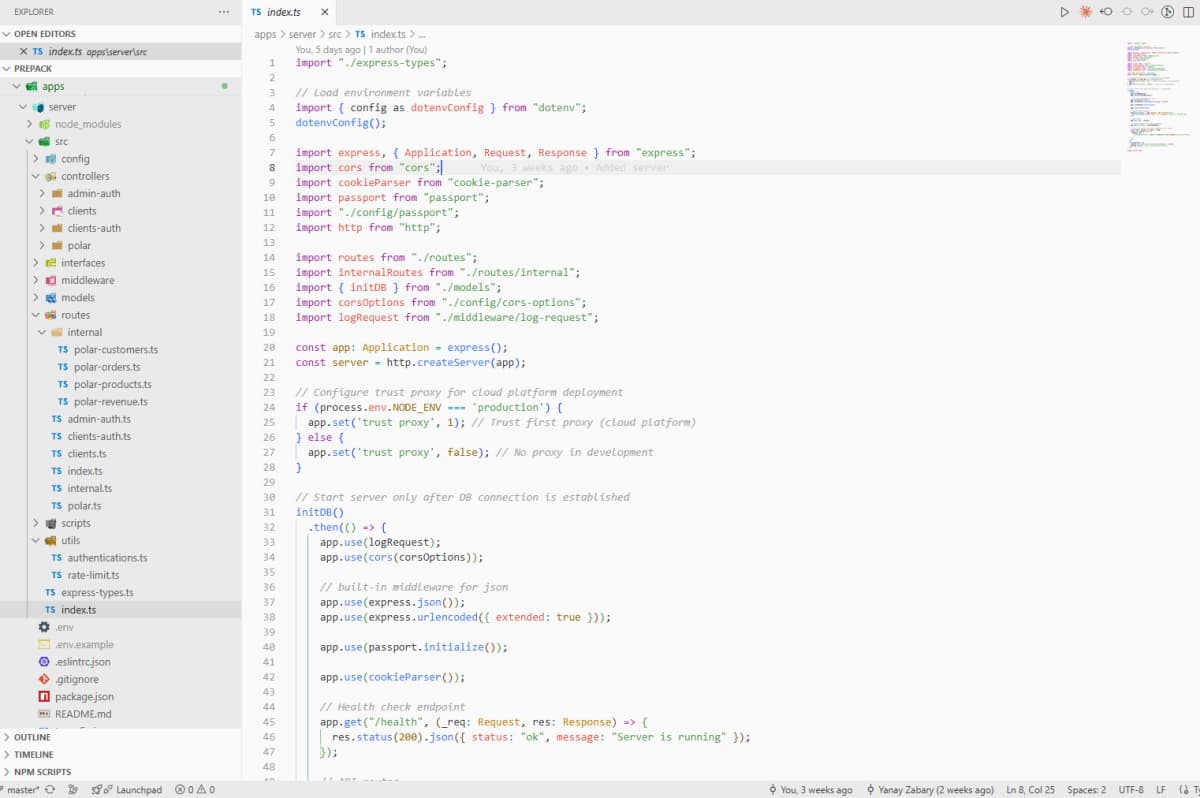Viewport: 1200px width, 798px height.
Task: Click the warnings triangle indicator in the status bar
Action: (x=203, y=789)
